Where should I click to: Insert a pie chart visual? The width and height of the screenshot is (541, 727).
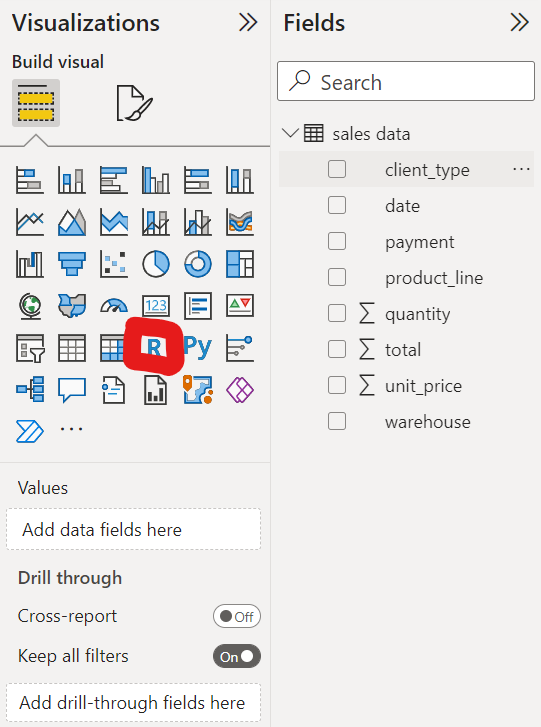tap(155, 264)
